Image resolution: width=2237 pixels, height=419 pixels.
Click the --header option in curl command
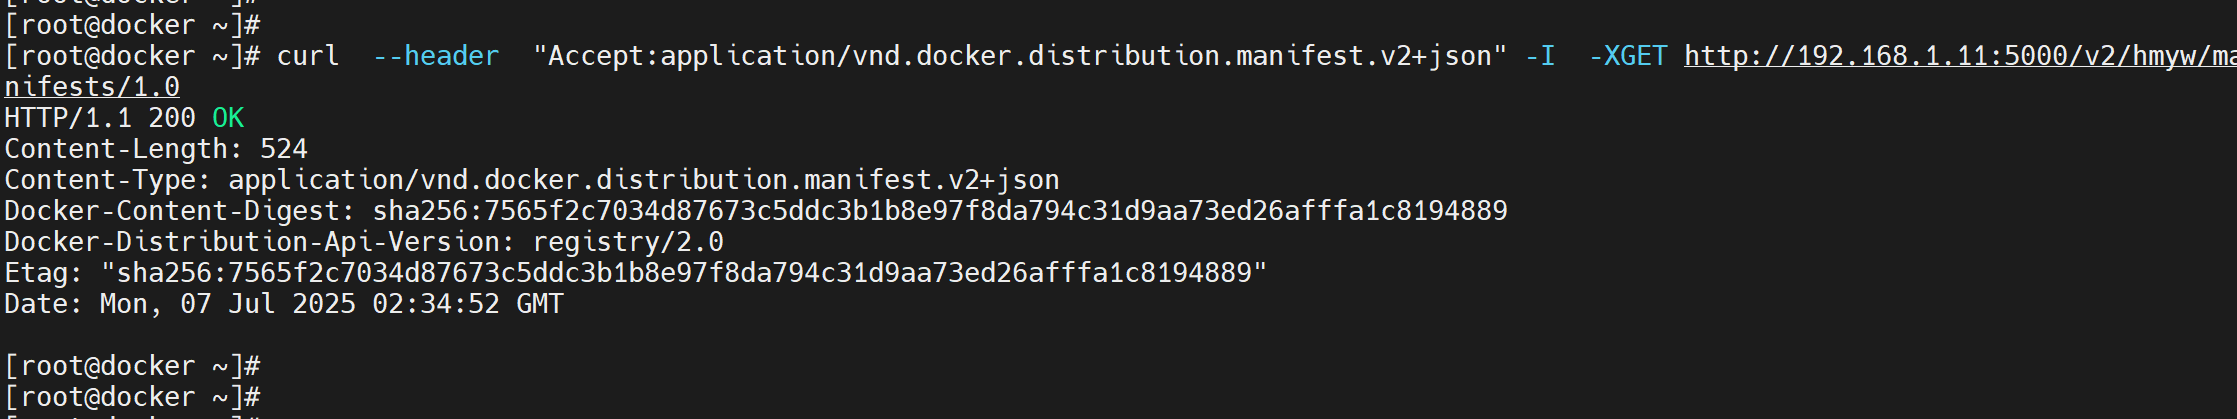coord(436,56)
